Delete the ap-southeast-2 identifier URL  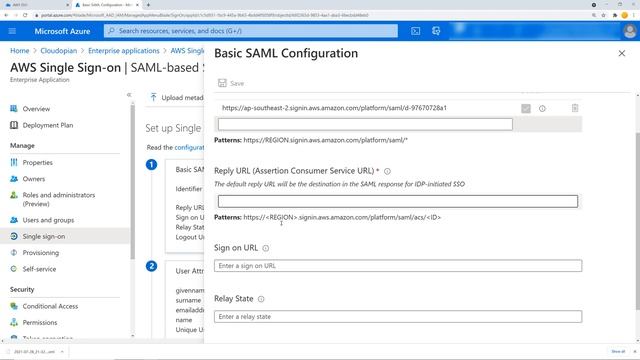(x=575, y=108)
